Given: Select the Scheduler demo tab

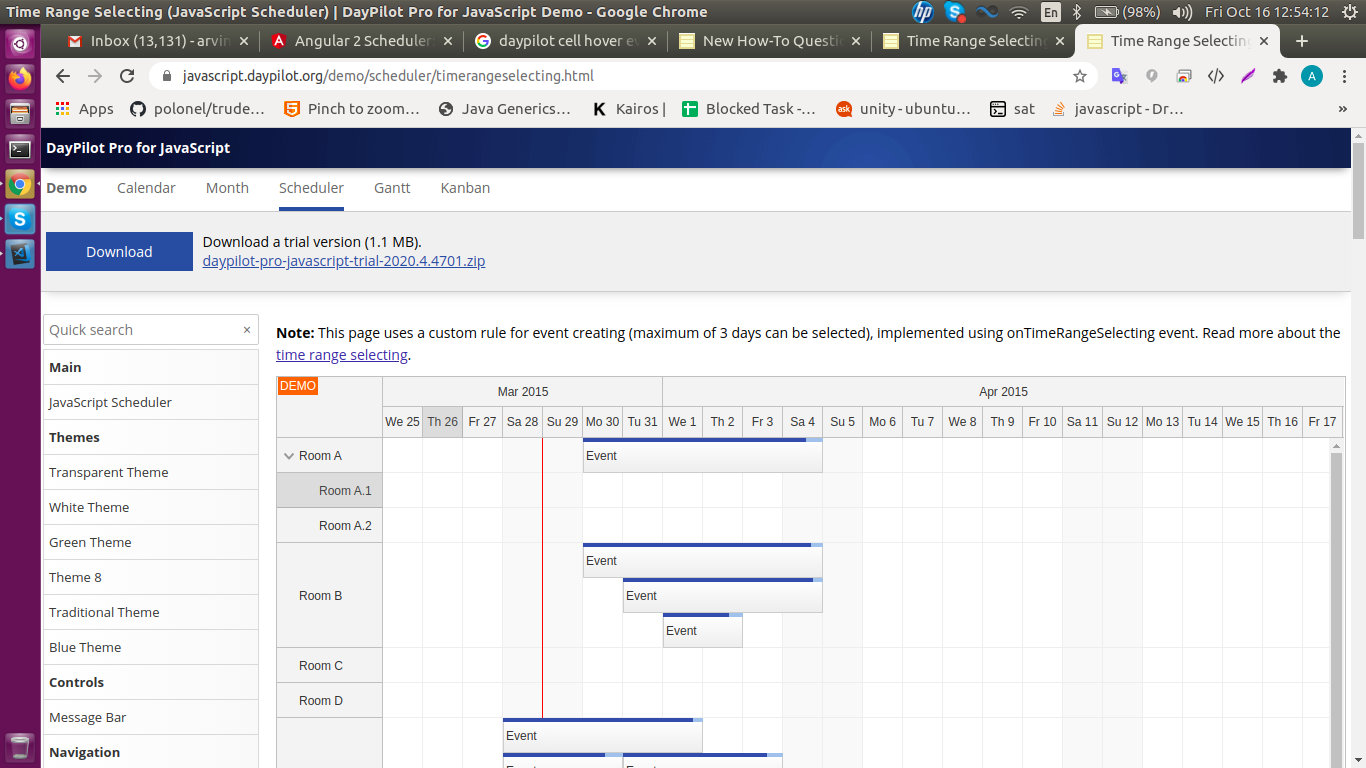Looking at the screenshot, I should click(311, 188).
